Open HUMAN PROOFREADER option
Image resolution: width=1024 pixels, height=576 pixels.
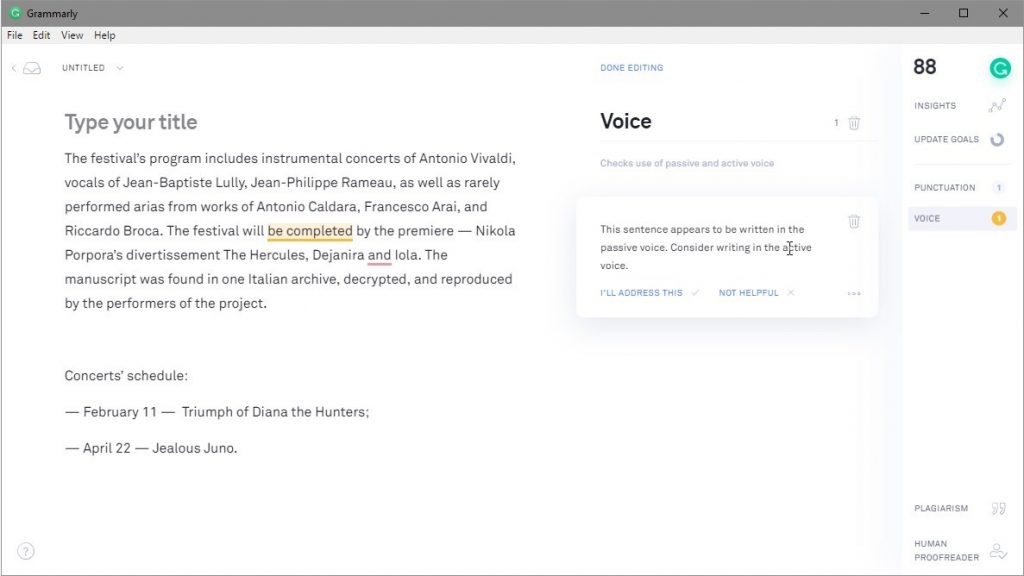pyautogui.click(x=946, y=551)
